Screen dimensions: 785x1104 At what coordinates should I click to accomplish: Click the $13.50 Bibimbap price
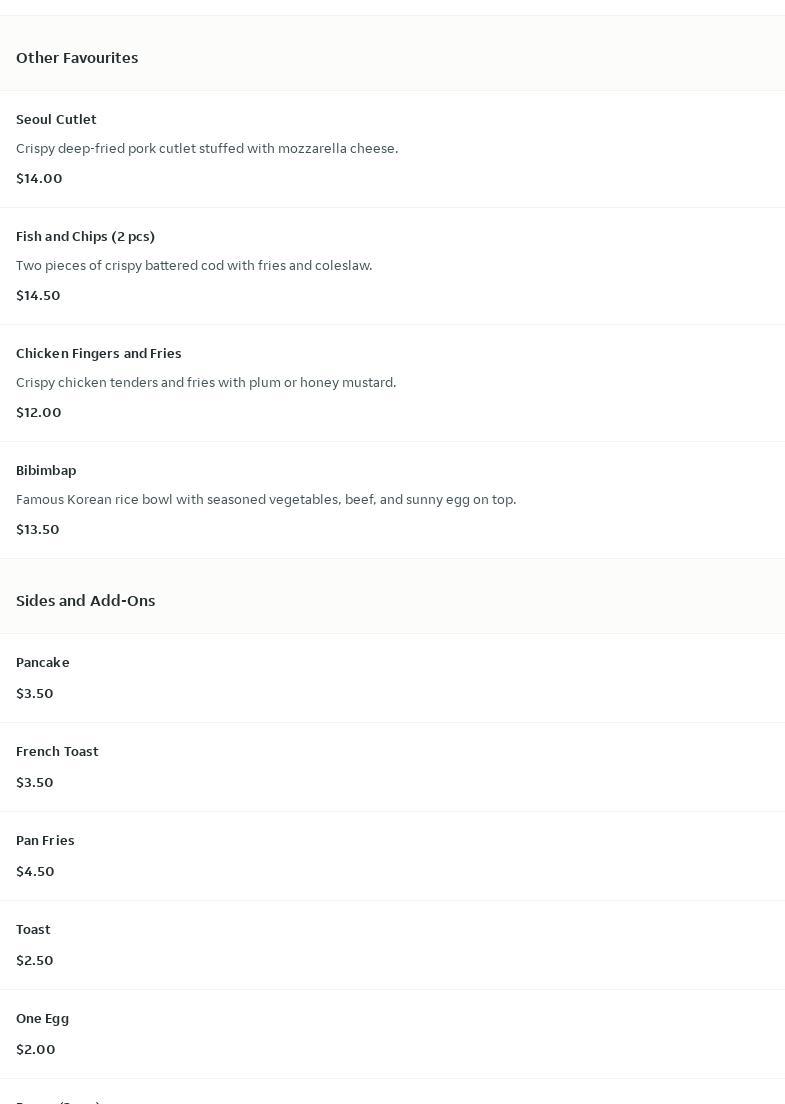(38, 529)
